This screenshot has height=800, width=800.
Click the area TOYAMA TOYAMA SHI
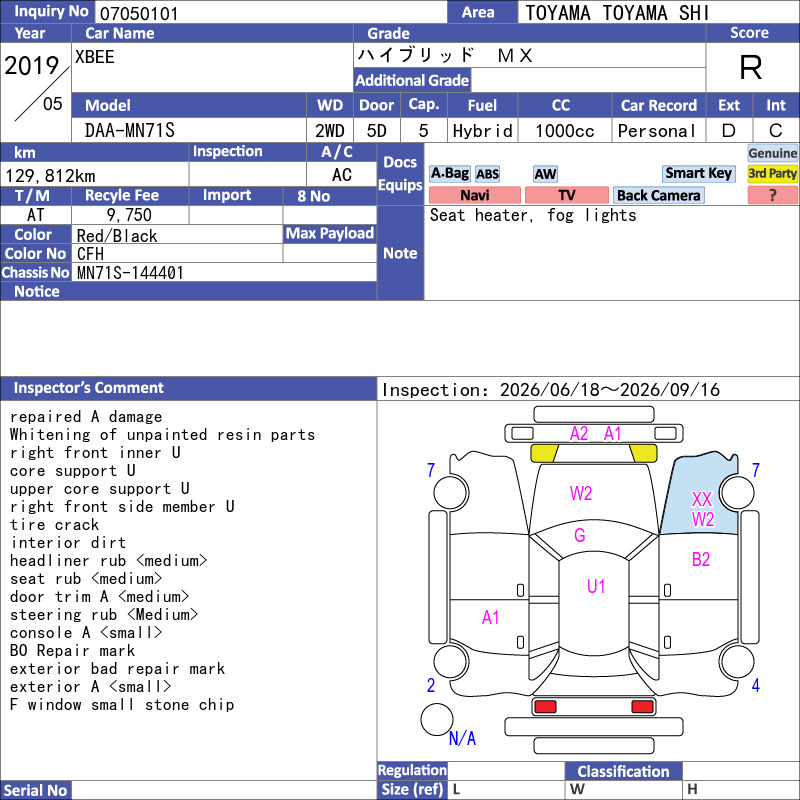617,13
